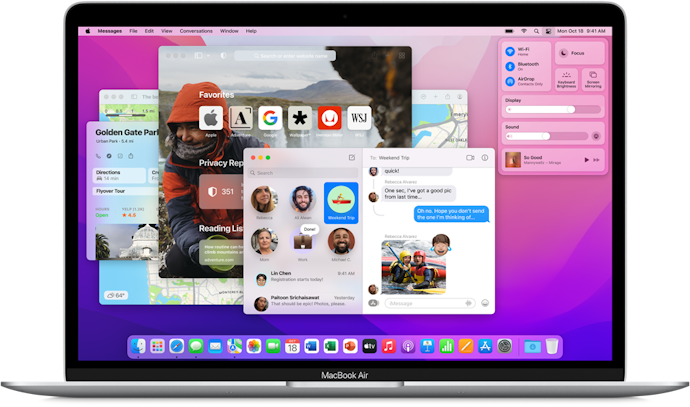Screen dimensions: 690x407
Task: Open Podcasts from the Dock
Action: point(408,346)
